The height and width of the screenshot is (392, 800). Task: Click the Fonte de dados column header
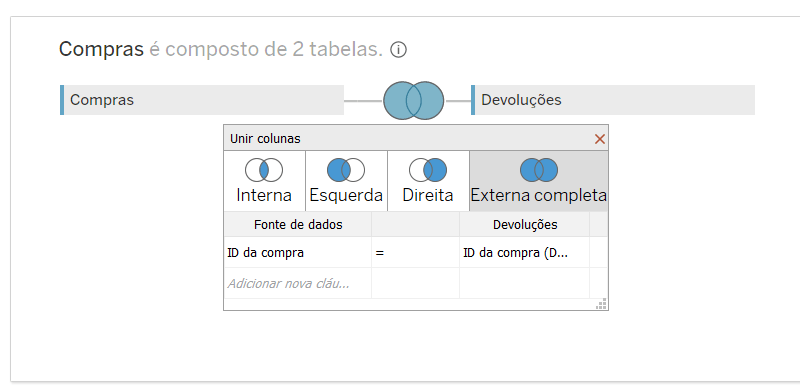pyautogui.click(x=298, y=225)
